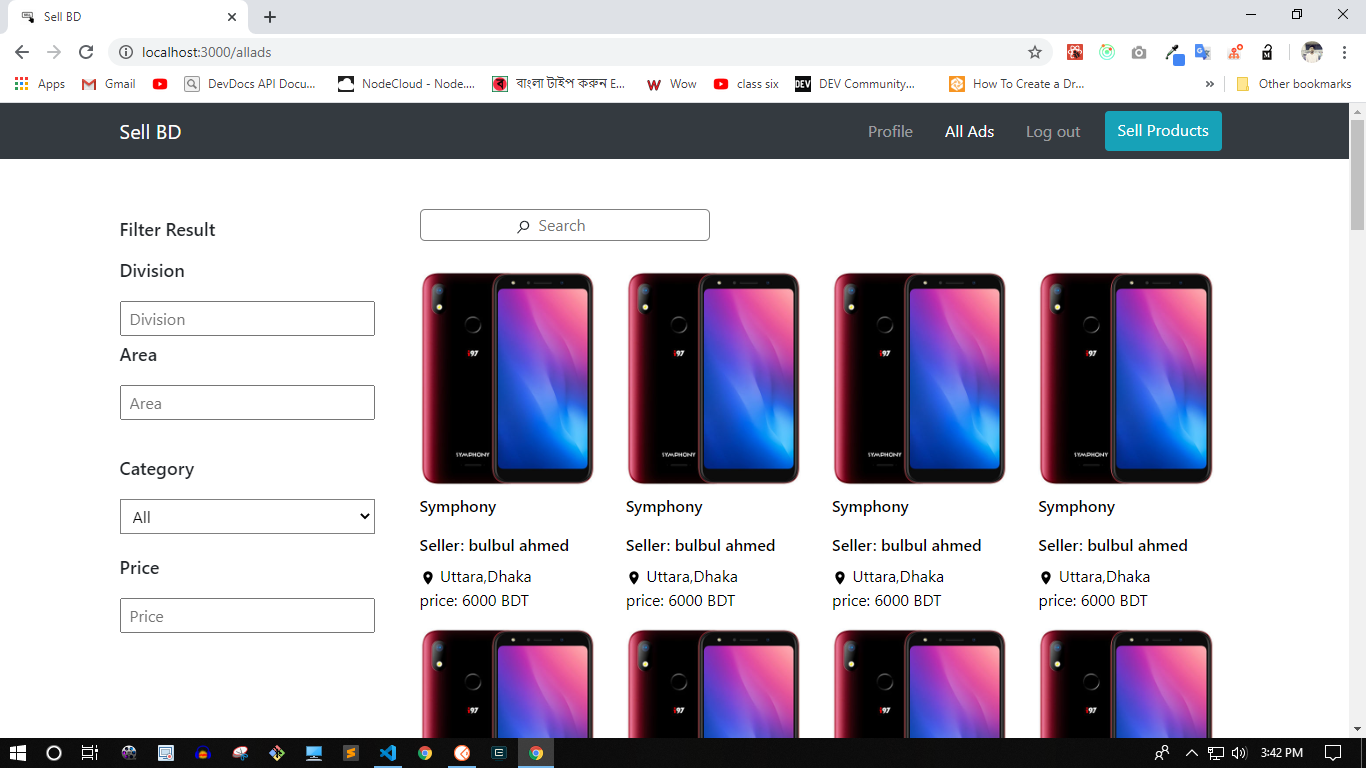Open the fourth Symphony phone image in top row
The image size is (1366, 768).
(1126, 378)
